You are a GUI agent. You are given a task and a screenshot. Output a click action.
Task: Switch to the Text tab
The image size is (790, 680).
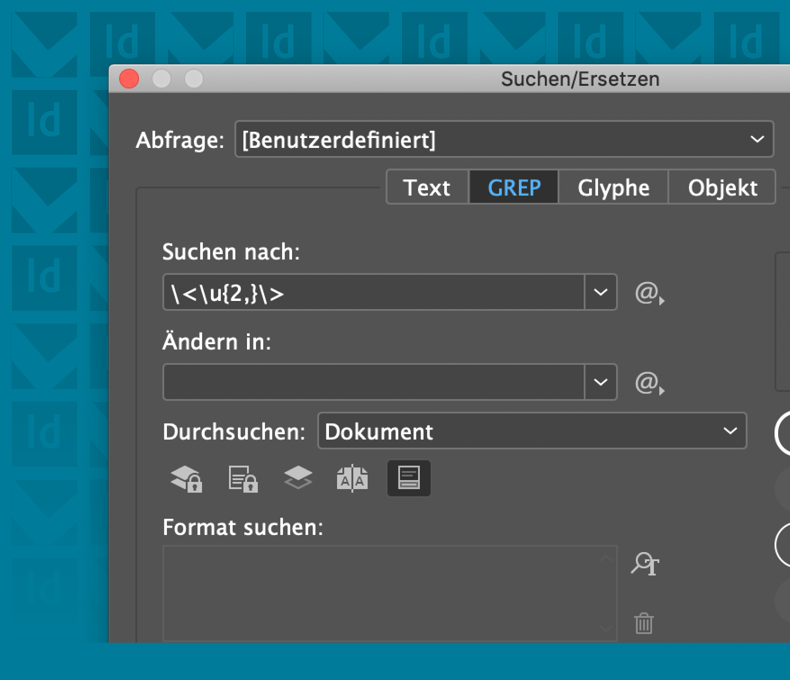tap(427, 187)
